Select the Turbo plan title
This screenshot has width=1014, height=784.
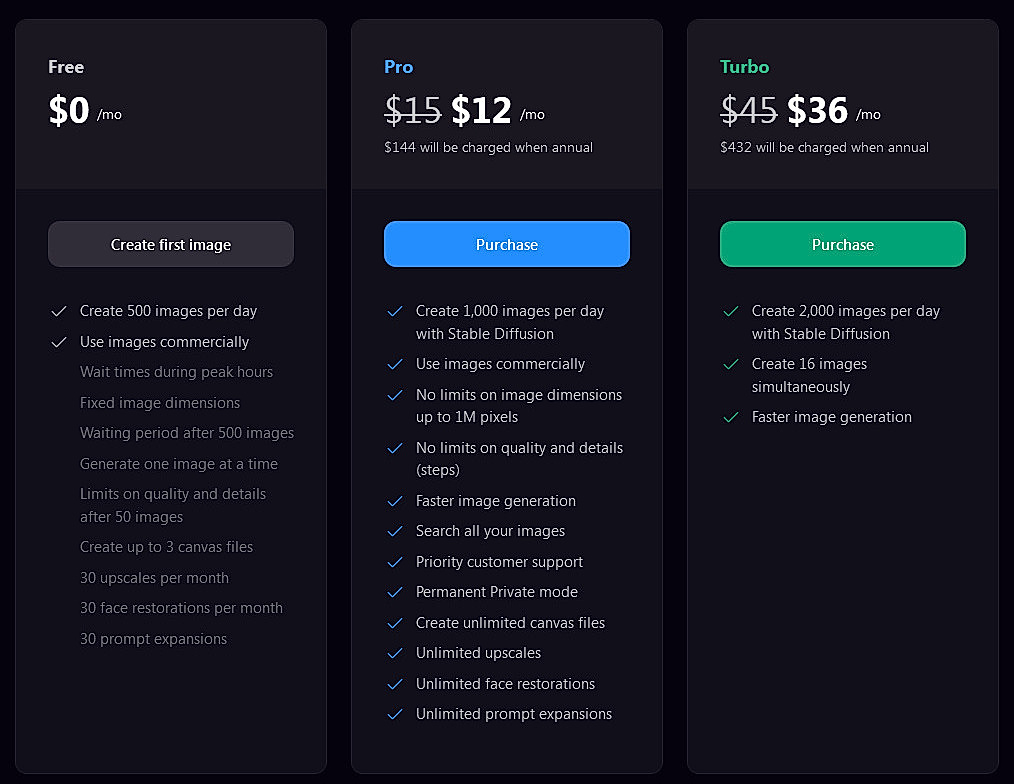744,67
